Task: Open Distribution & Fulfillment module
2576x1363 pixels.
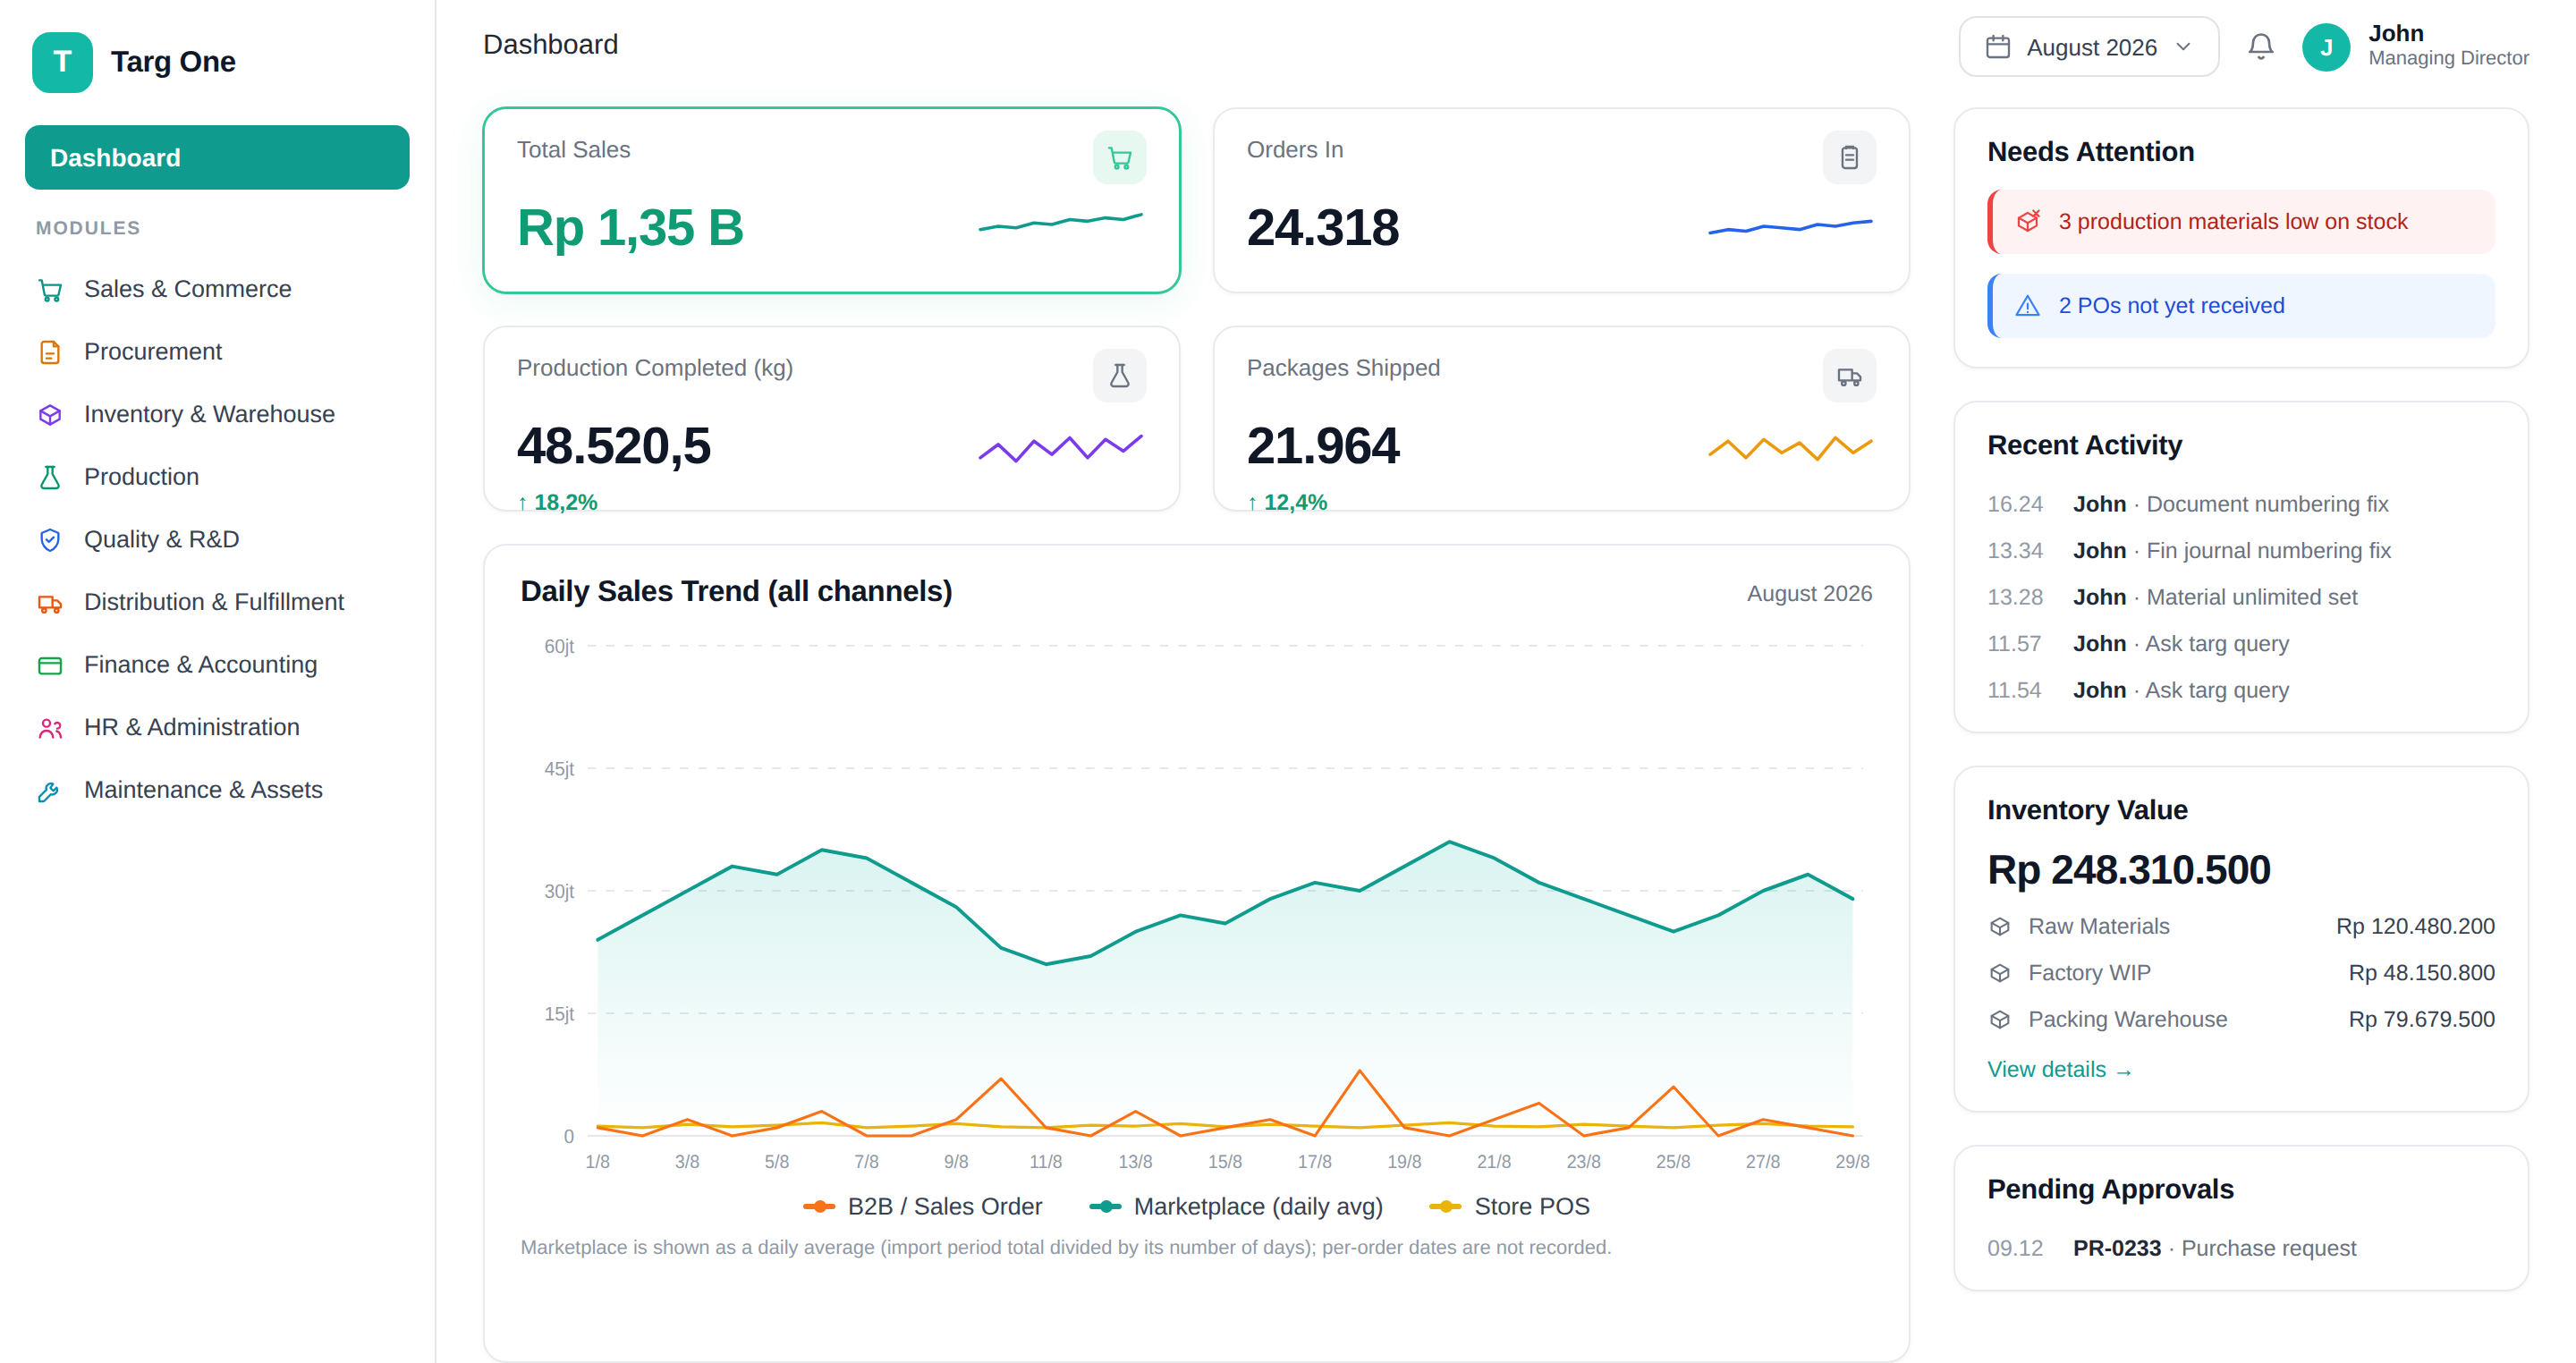Action: (x=217, y=602)
